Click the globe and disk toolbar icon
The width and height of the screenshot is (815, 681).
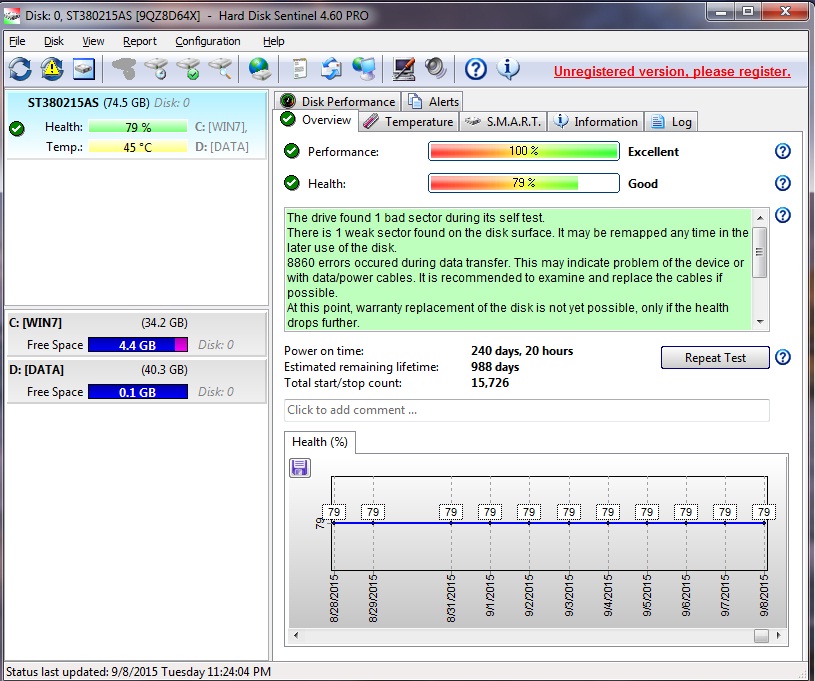[259, 69]
